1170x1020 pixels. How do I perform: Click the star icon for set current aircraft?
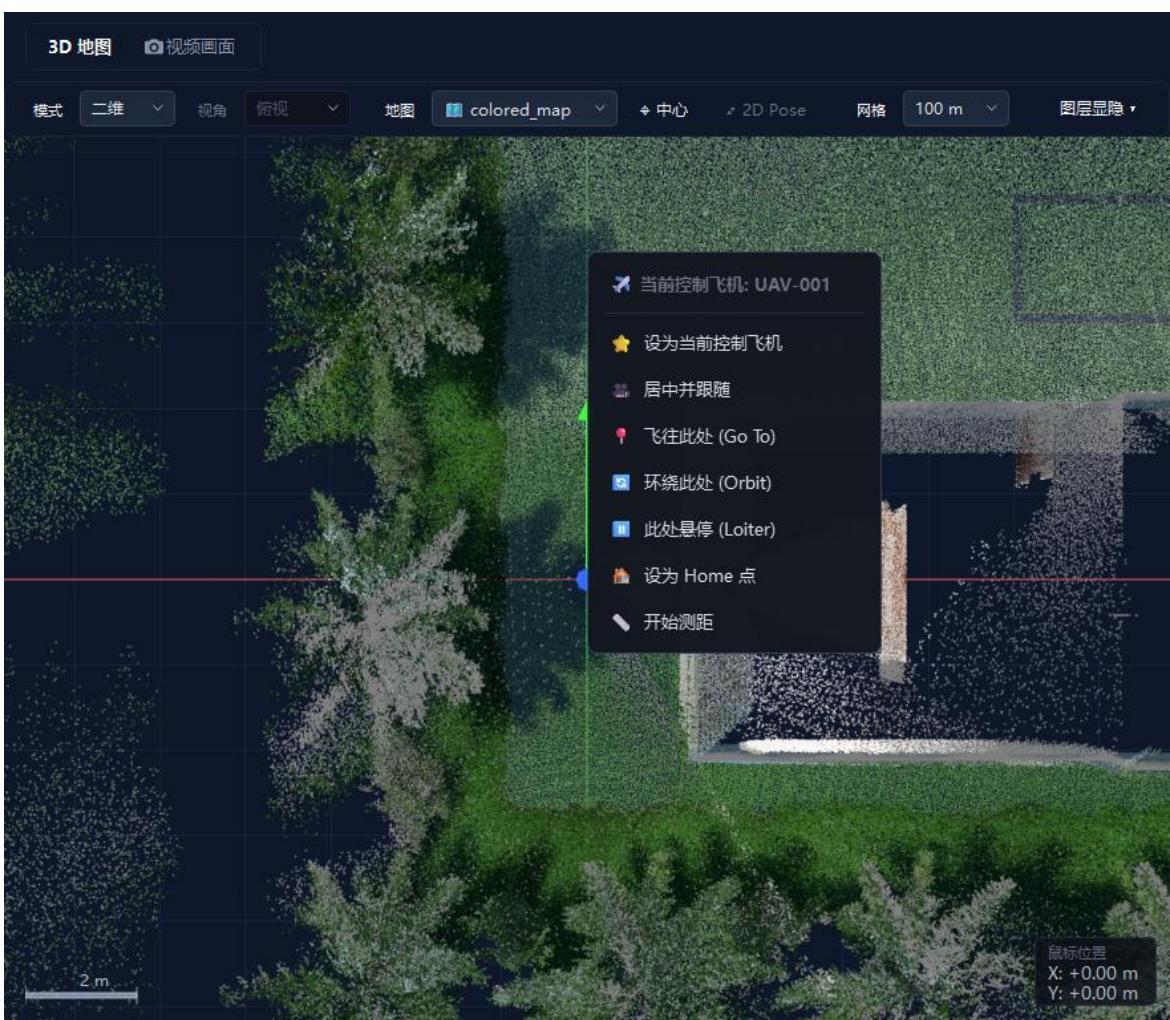coord(621,343)
